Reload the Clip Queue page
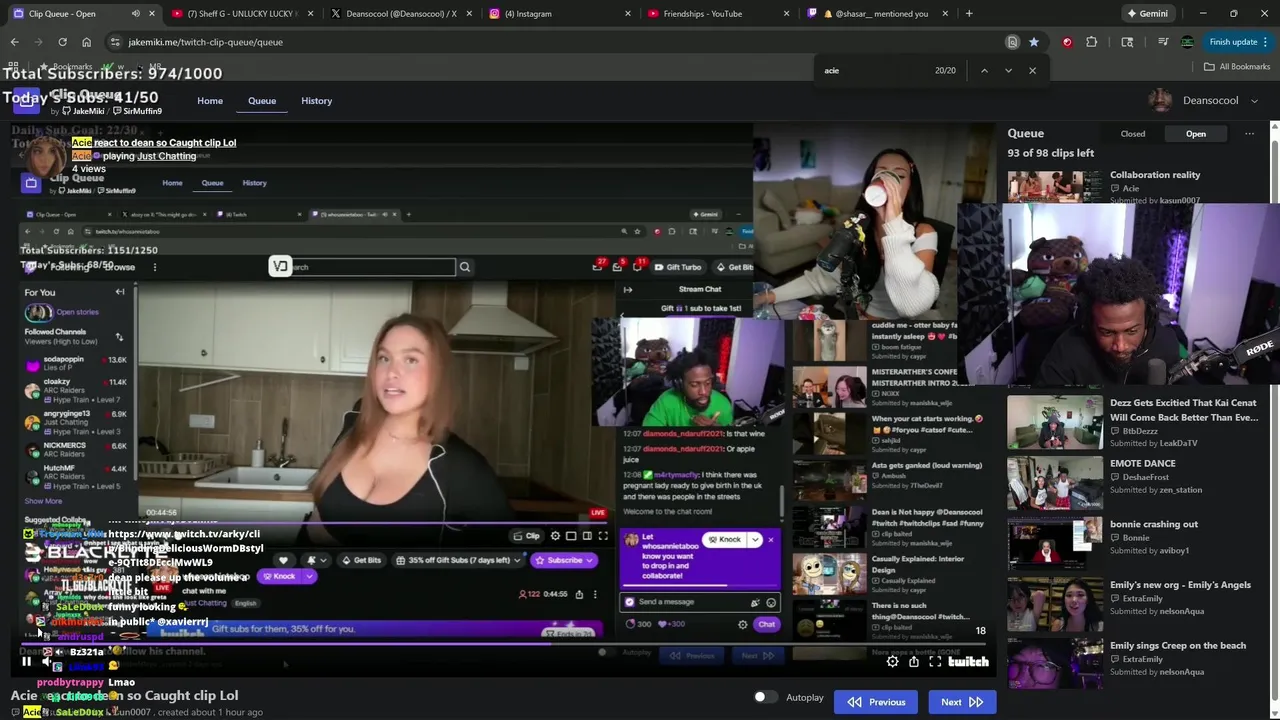1280x720 pixels. click(x=62, y=42)
